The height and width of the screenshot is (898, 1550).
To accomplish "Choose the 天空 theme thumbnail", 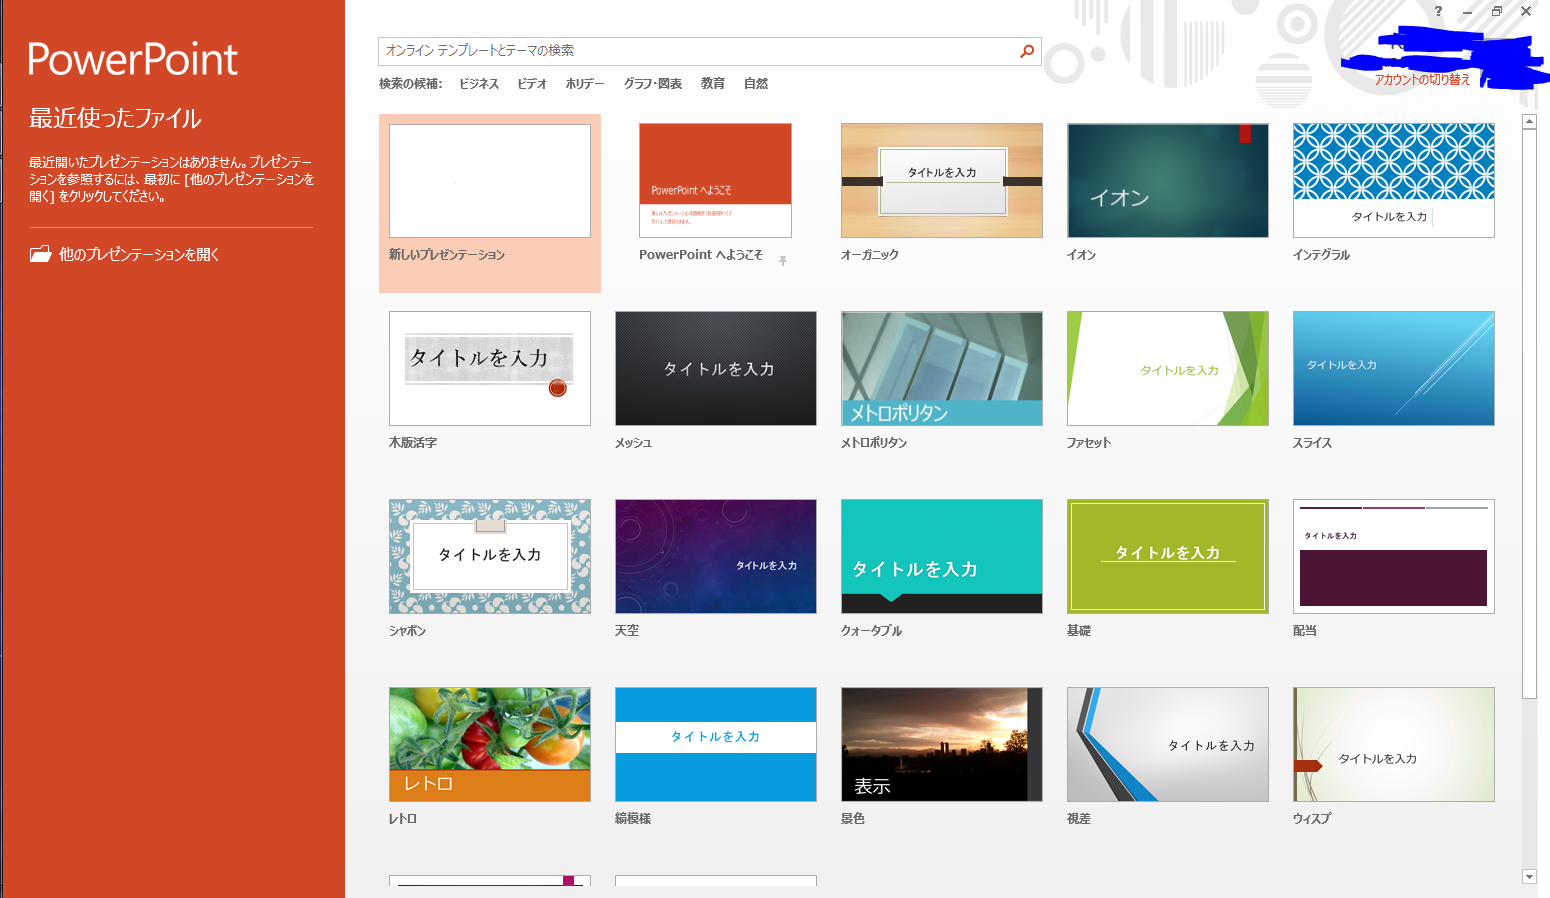I will click(x=716, y=557).
